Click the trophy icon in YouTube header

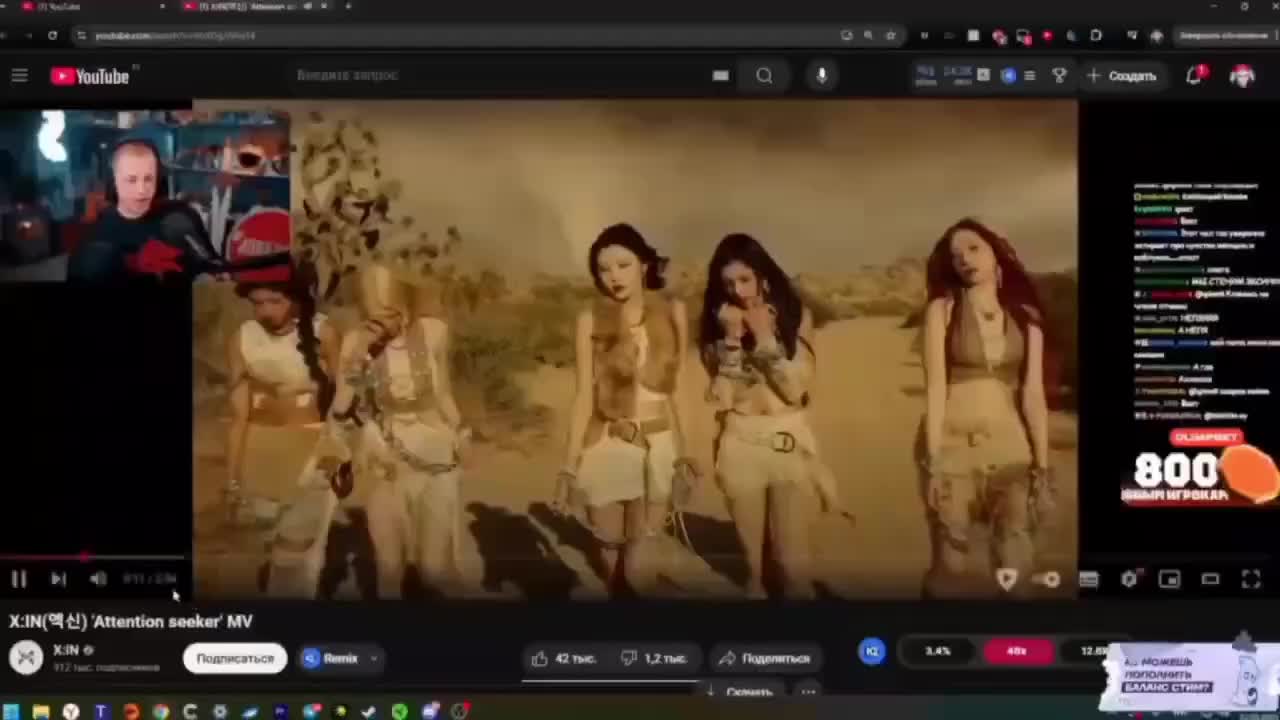pyautogui.click(x=1059, y=76)
